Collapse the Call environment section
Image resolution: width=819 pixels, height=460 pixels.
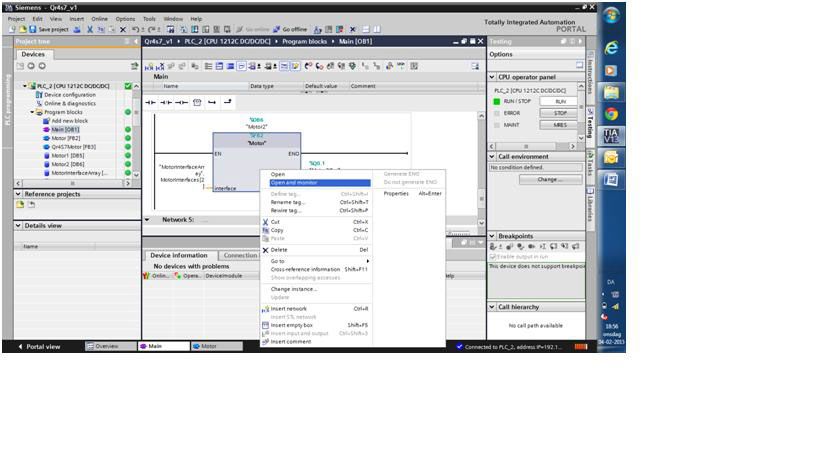(492, 156)
